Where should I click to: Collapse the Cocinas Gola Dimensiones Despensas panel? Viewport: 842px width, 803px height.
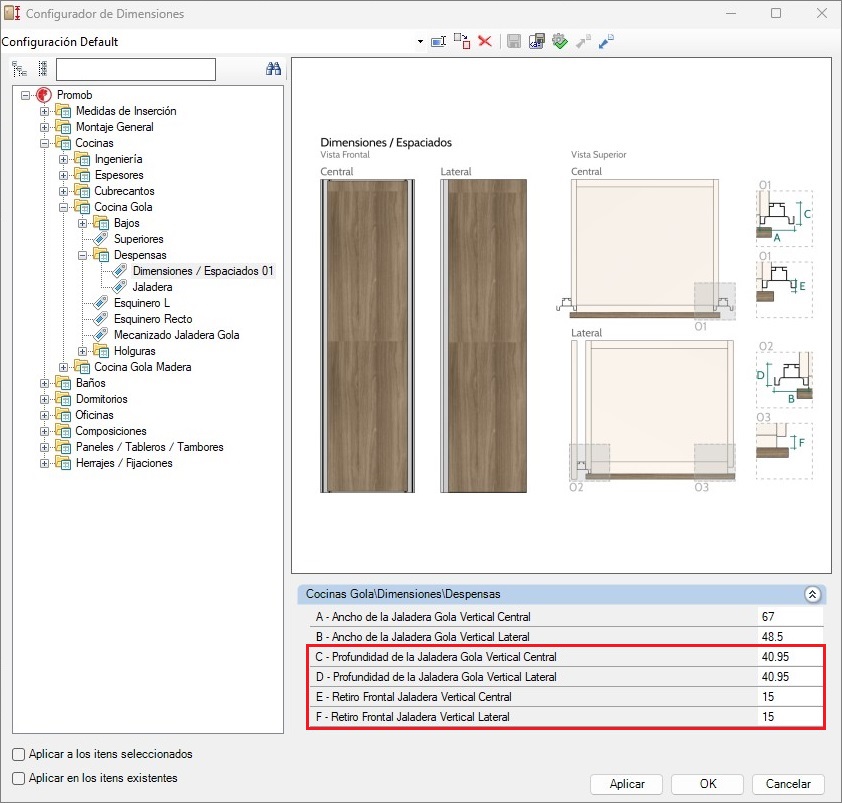click(x=812, y=594)
